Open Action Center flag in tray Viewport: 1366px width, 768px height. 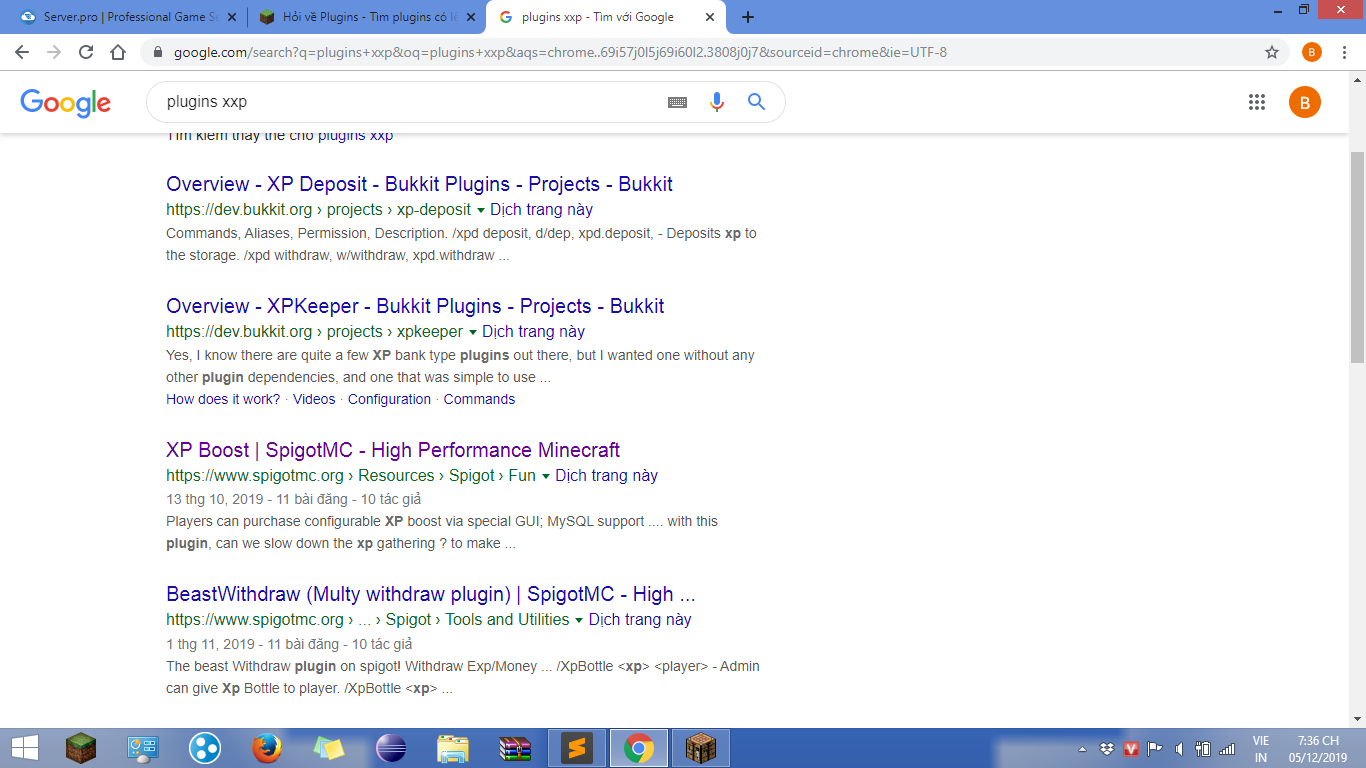pos(1155,748)
